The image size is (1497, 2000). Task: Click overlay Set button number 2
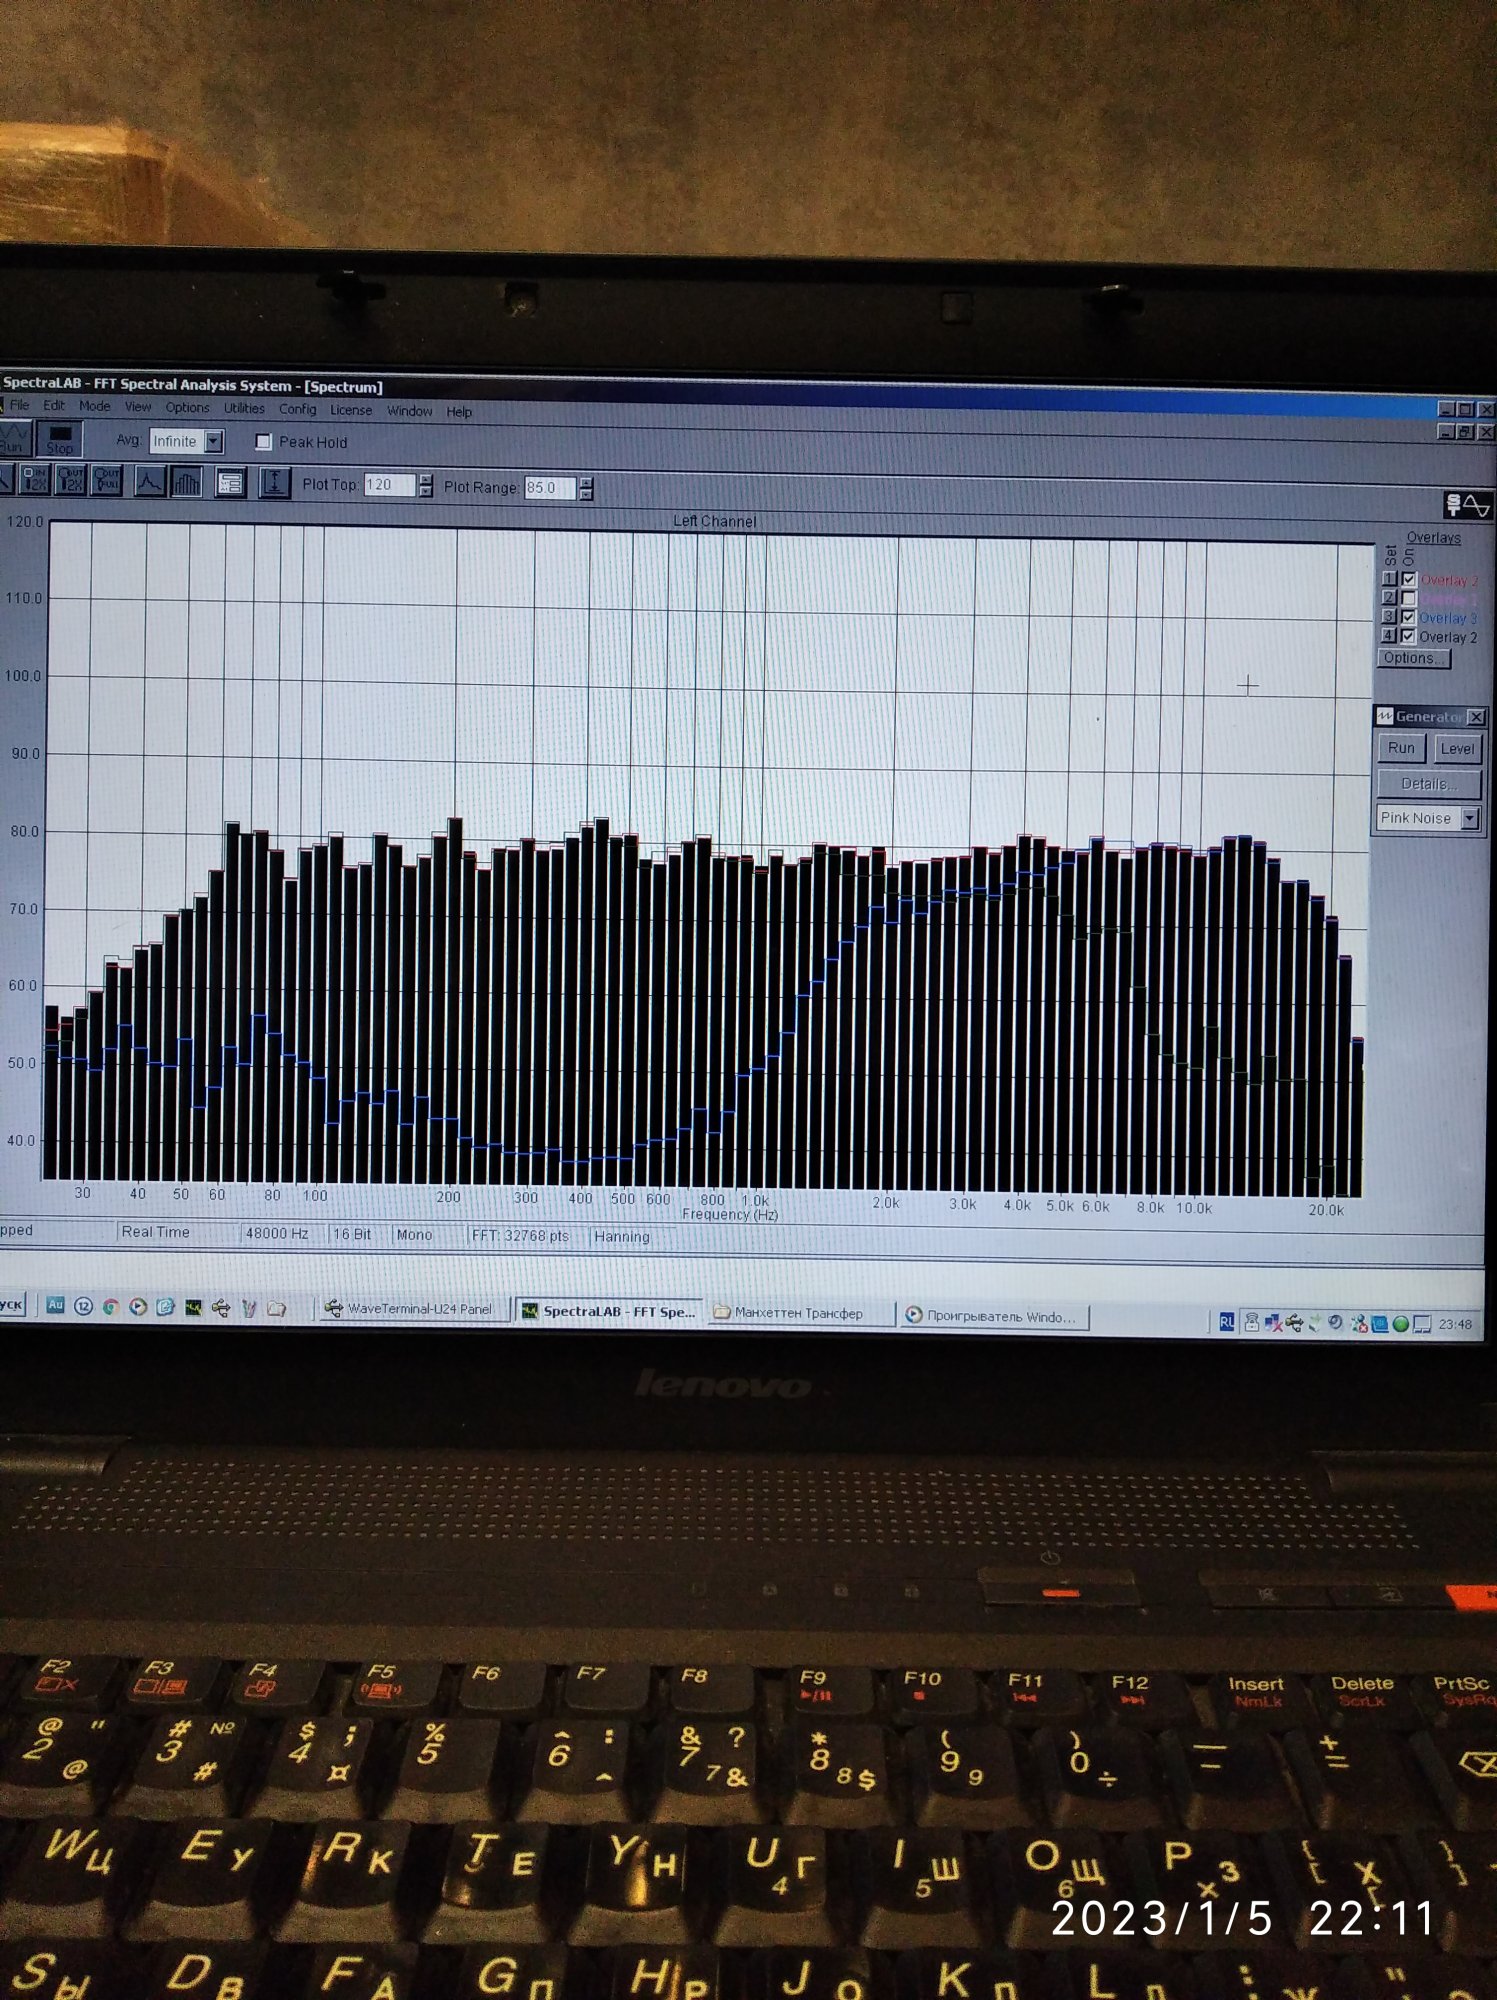[1389, 598]
